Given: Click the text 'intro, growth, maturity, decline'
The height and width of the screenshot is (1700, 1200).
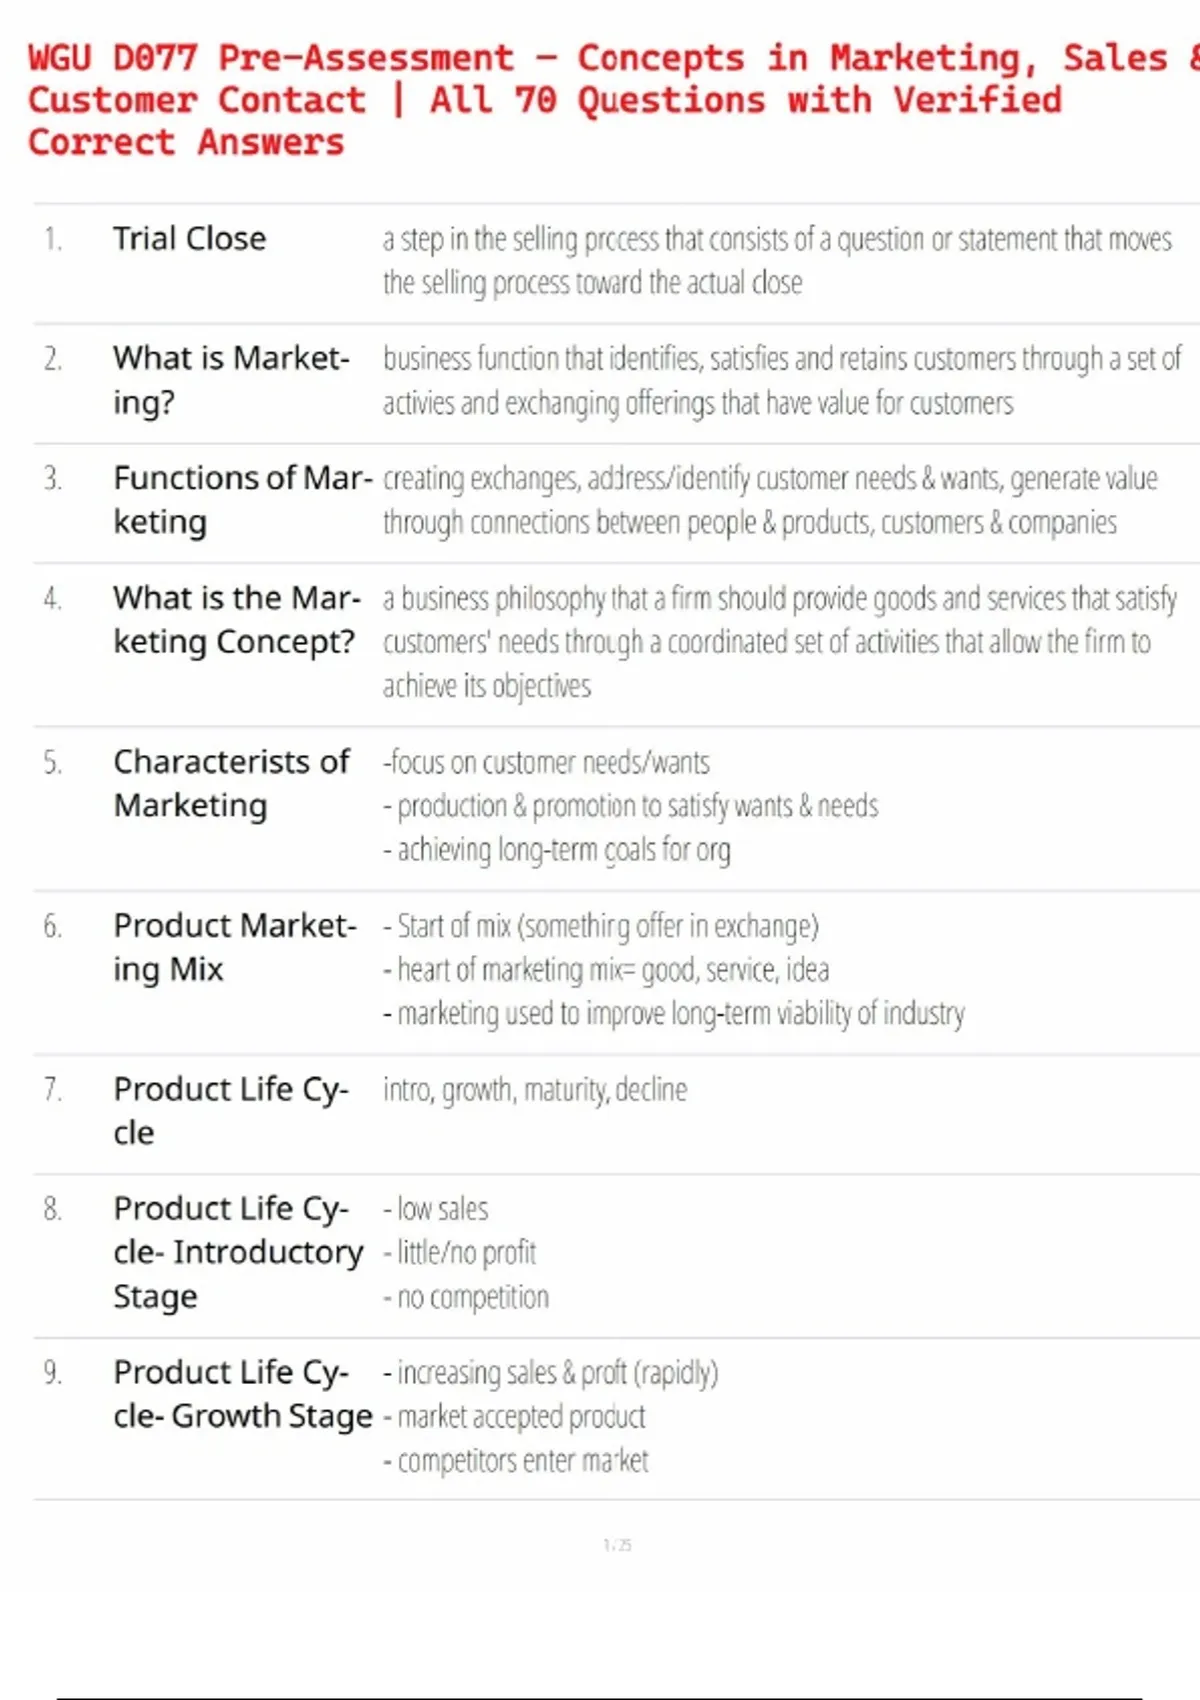Looking at the screenshot, I should [x=535, y=1090].
